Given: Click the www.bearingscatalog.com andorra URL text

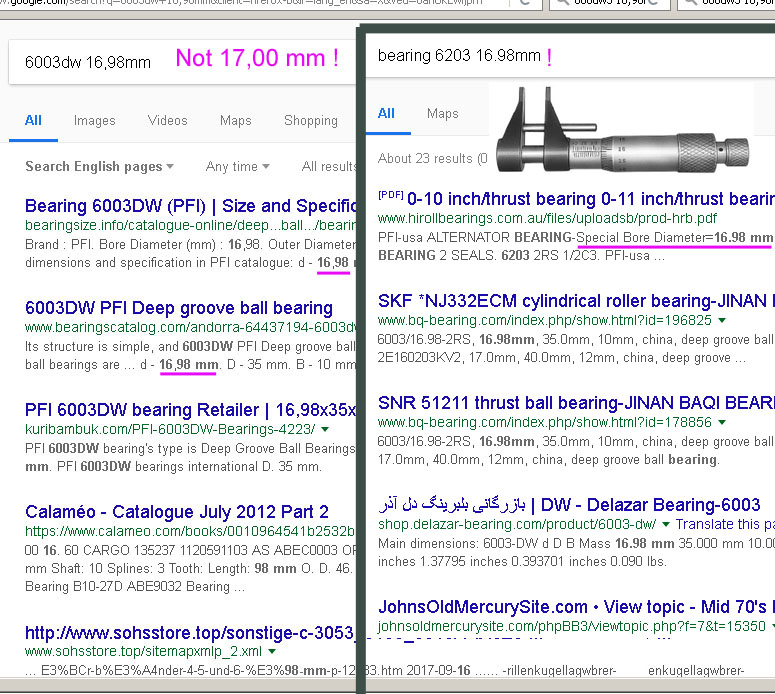Looking at the screenshot, I should point(190,327).
